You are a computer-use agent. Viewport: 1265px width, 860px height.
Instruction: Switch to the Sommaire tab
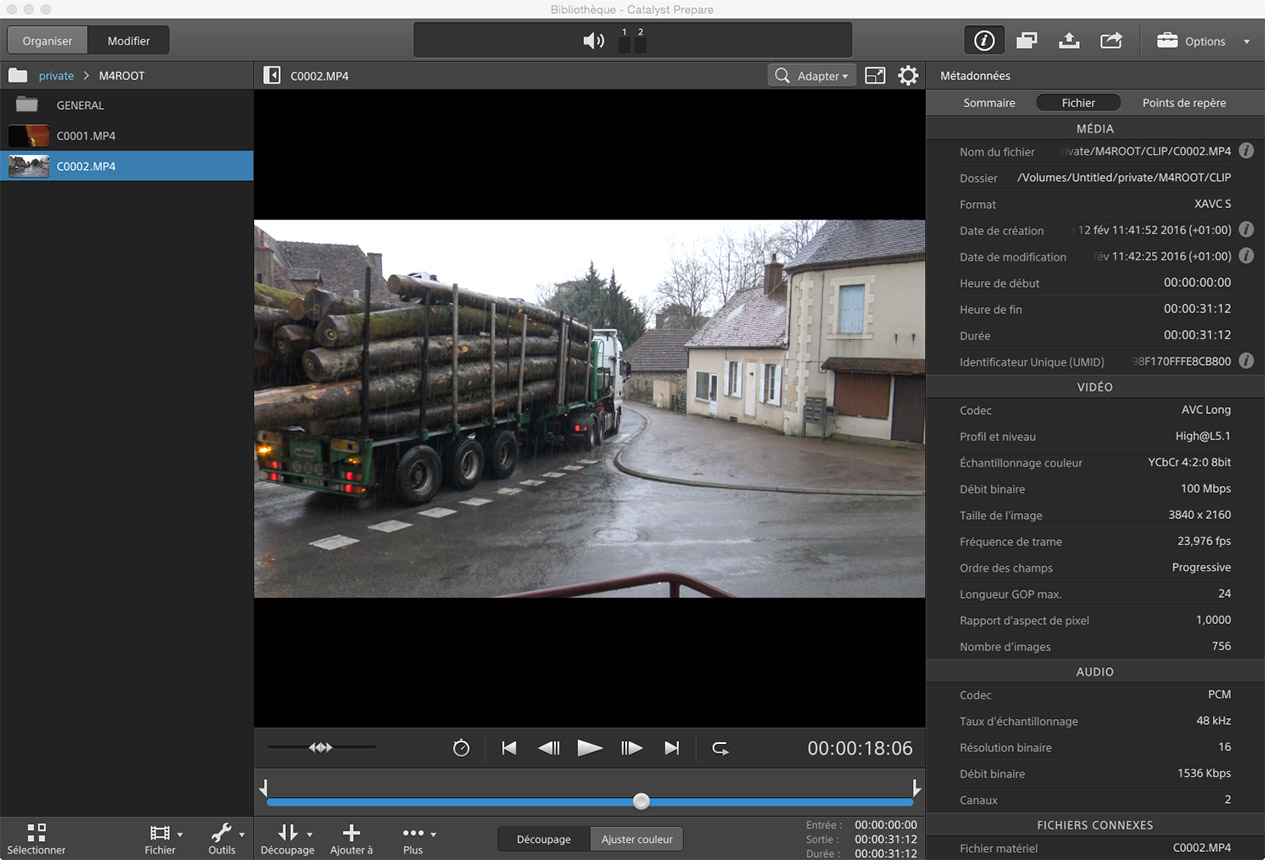[989, 103]
